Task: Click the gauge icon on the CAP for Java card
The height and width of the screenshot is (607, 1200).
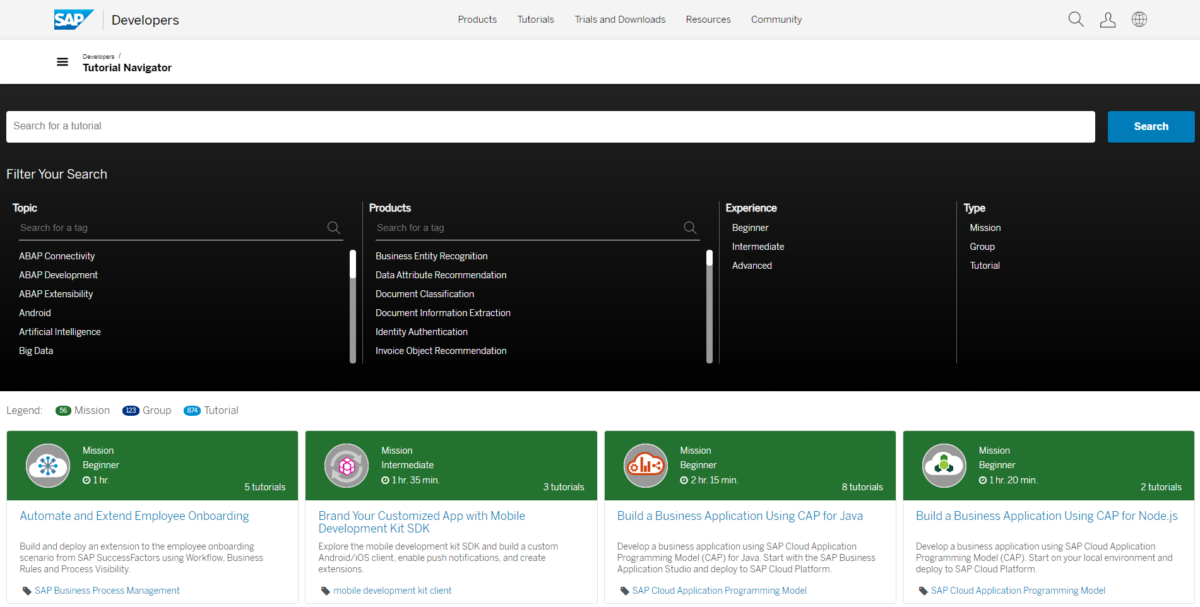Action: click(644, 465)
